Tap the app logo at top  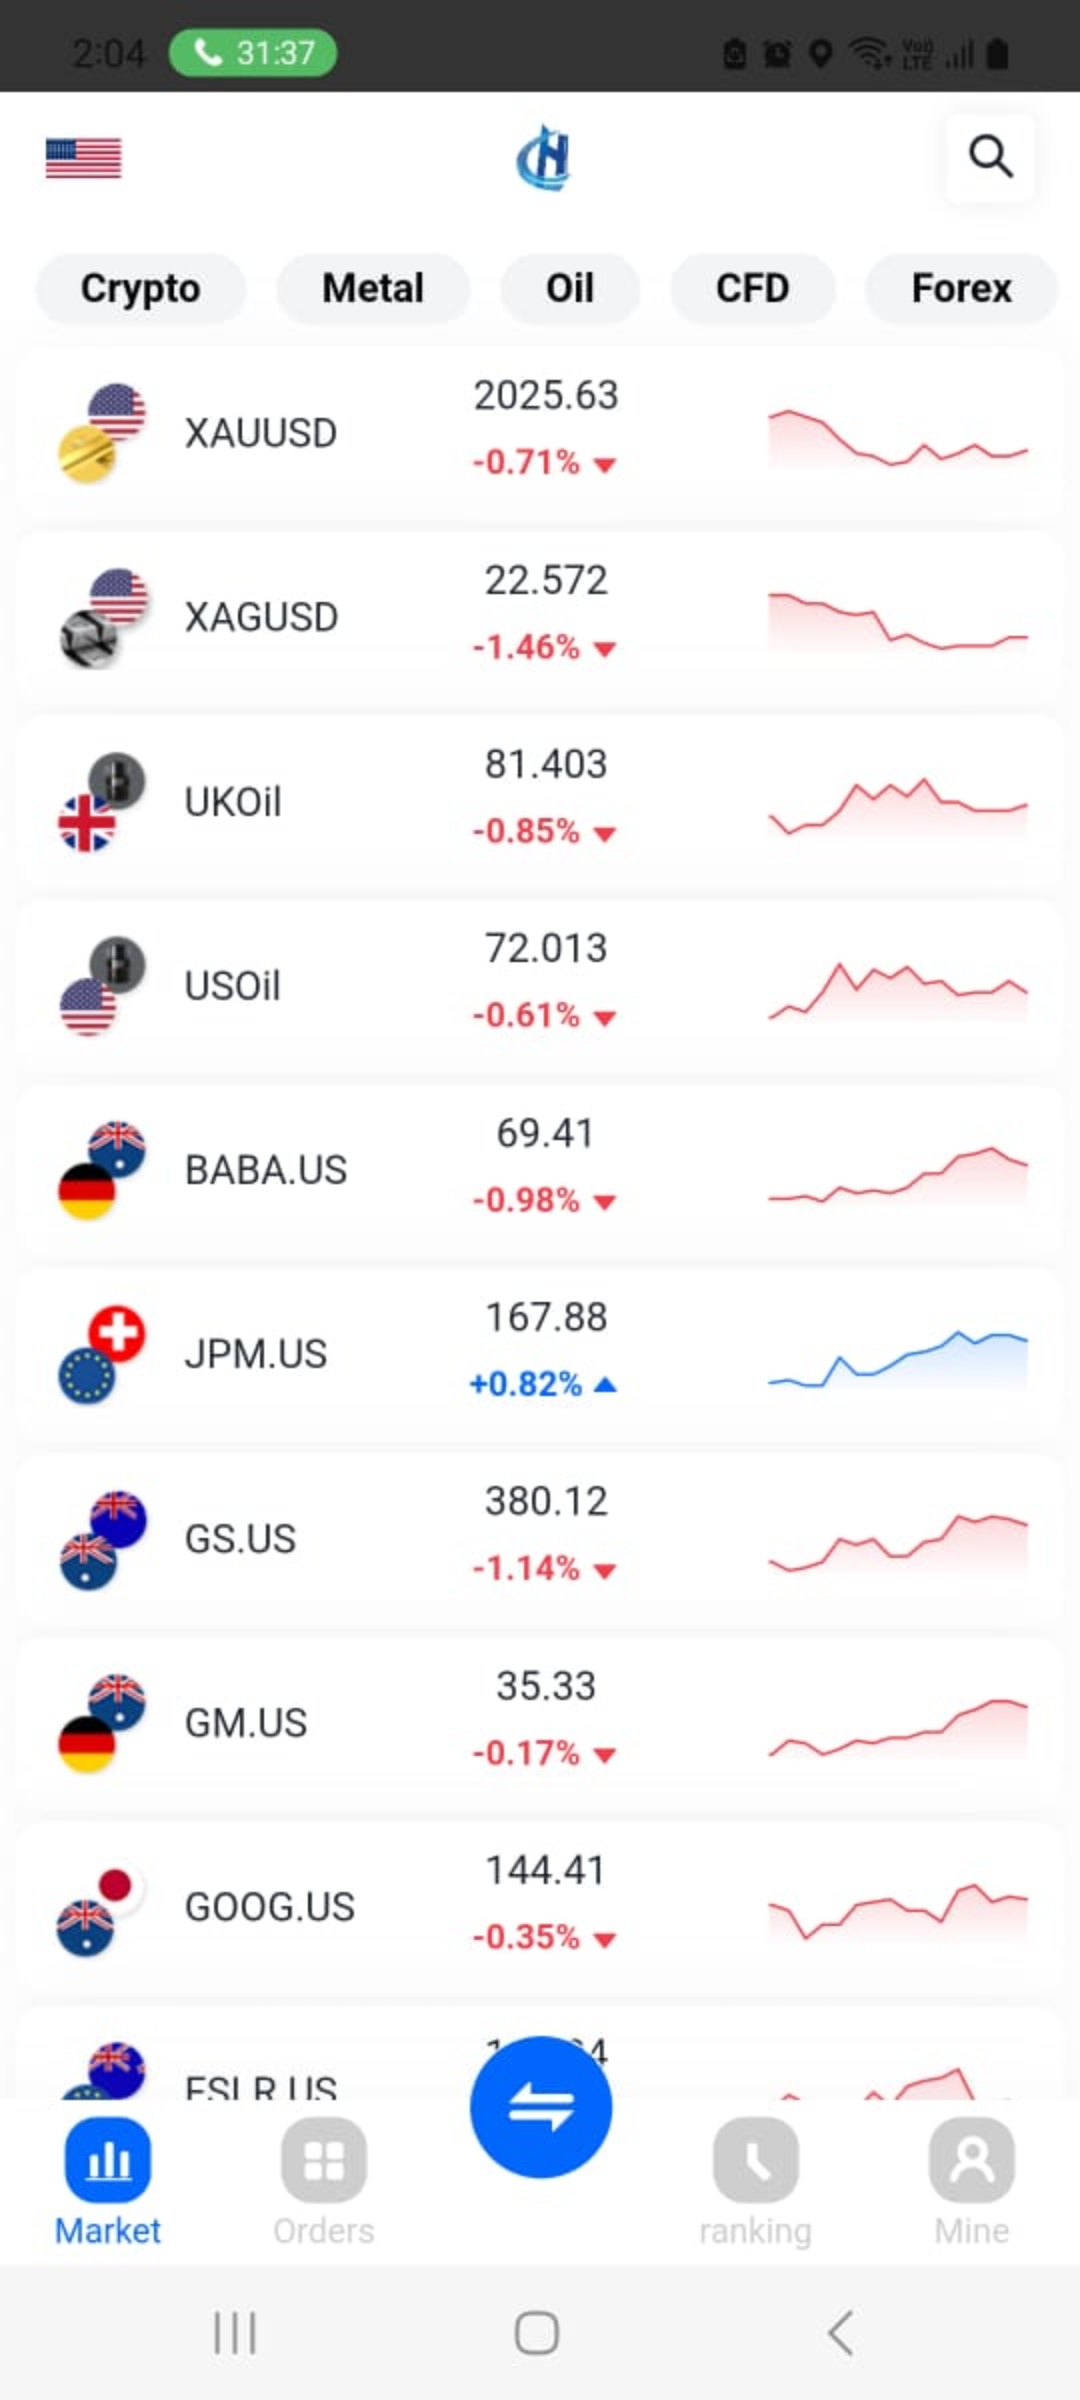[x=543, y=158]
